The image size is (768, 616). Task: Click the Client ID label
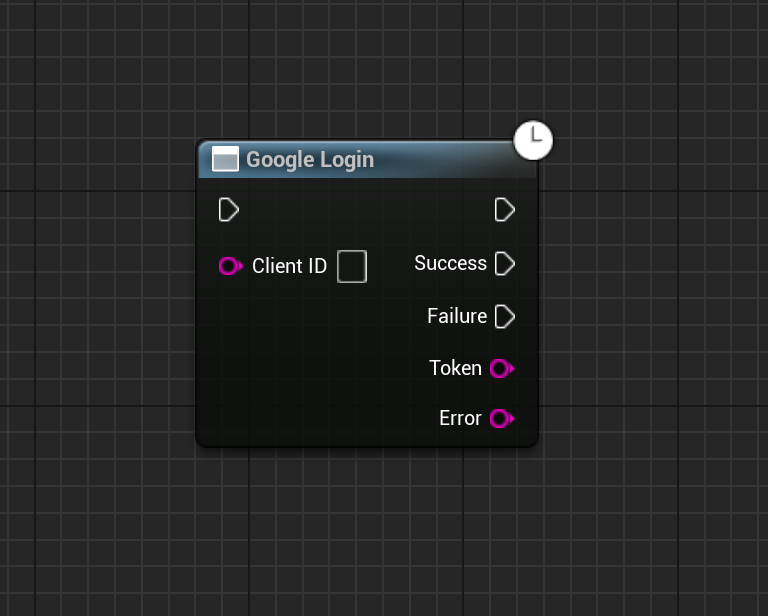click(289, 266)
